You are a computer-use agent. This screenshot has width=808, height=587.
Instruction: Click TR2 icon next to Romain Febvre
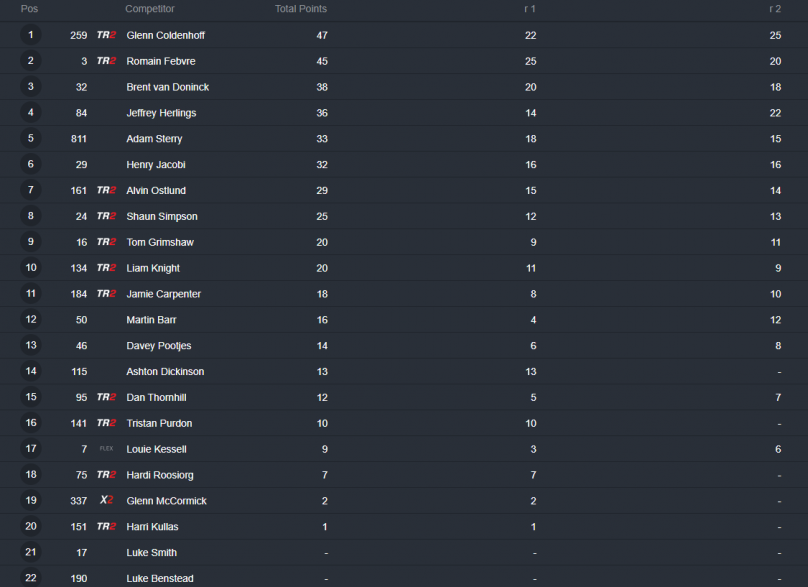pos(106,61)
